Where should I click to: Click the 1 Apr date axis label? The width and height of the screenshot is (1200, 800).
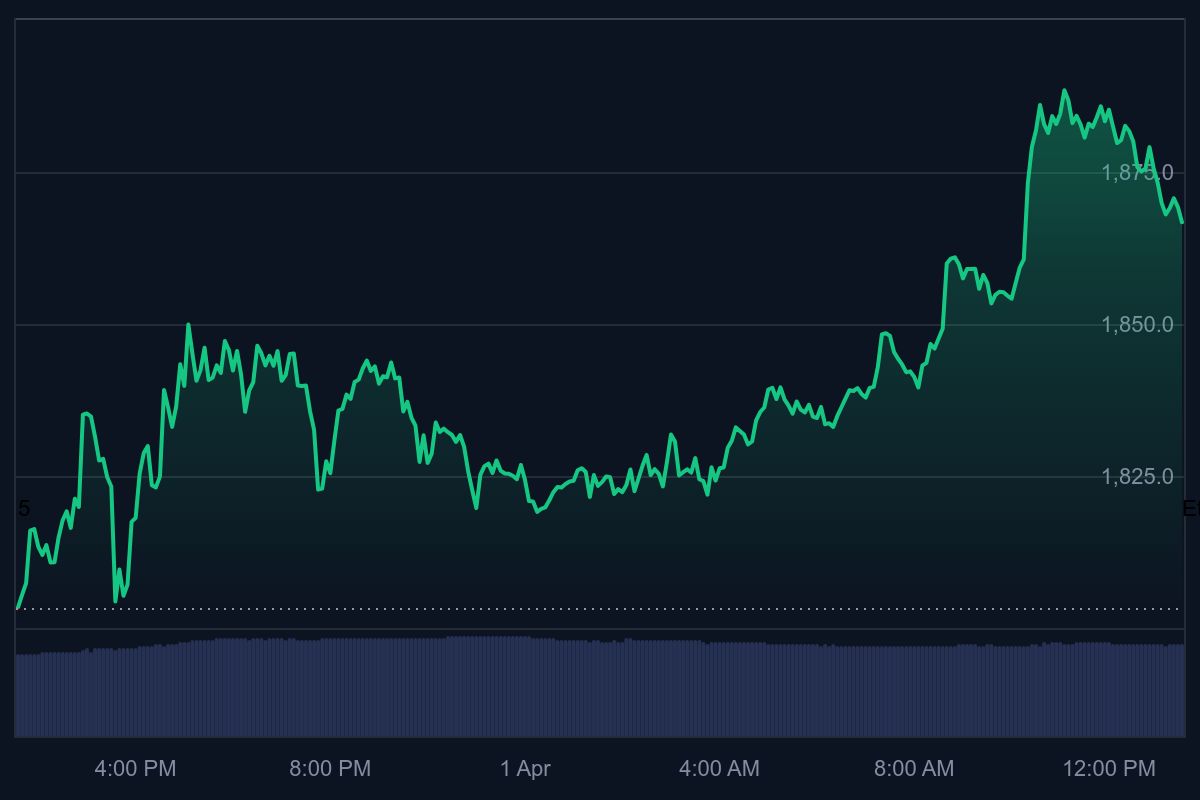525,769
